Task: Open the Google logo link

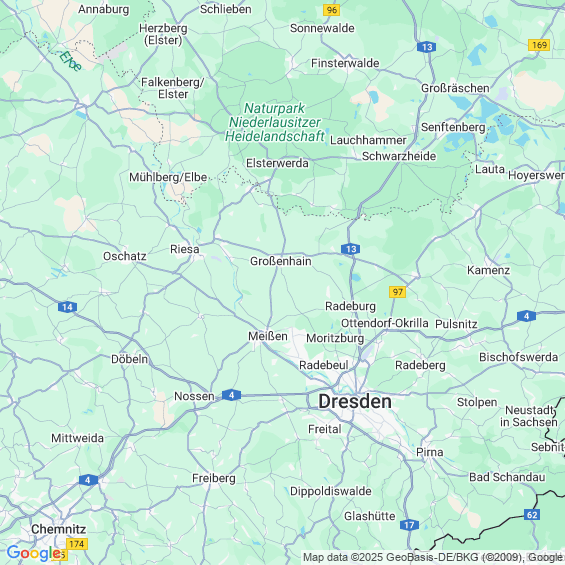Action: (33, 553)
